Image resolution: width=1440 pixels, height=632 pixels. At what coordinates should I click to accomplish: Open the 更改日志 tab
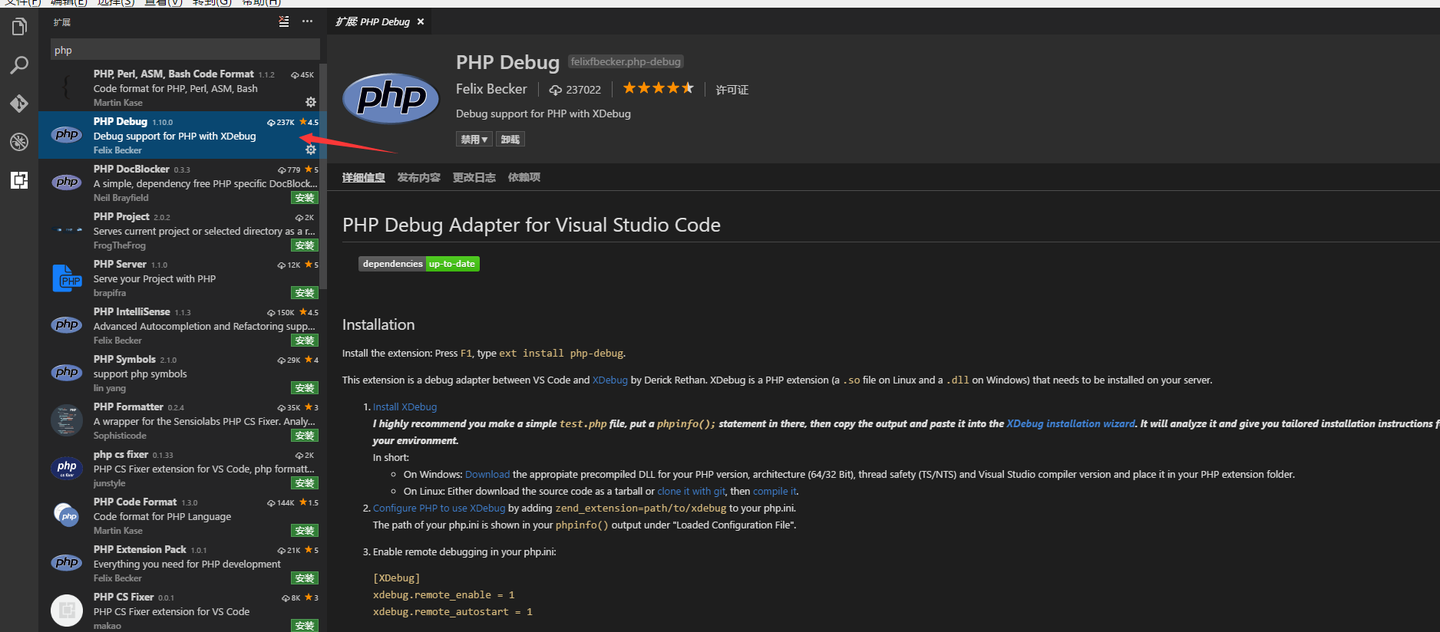click(474, 177)
